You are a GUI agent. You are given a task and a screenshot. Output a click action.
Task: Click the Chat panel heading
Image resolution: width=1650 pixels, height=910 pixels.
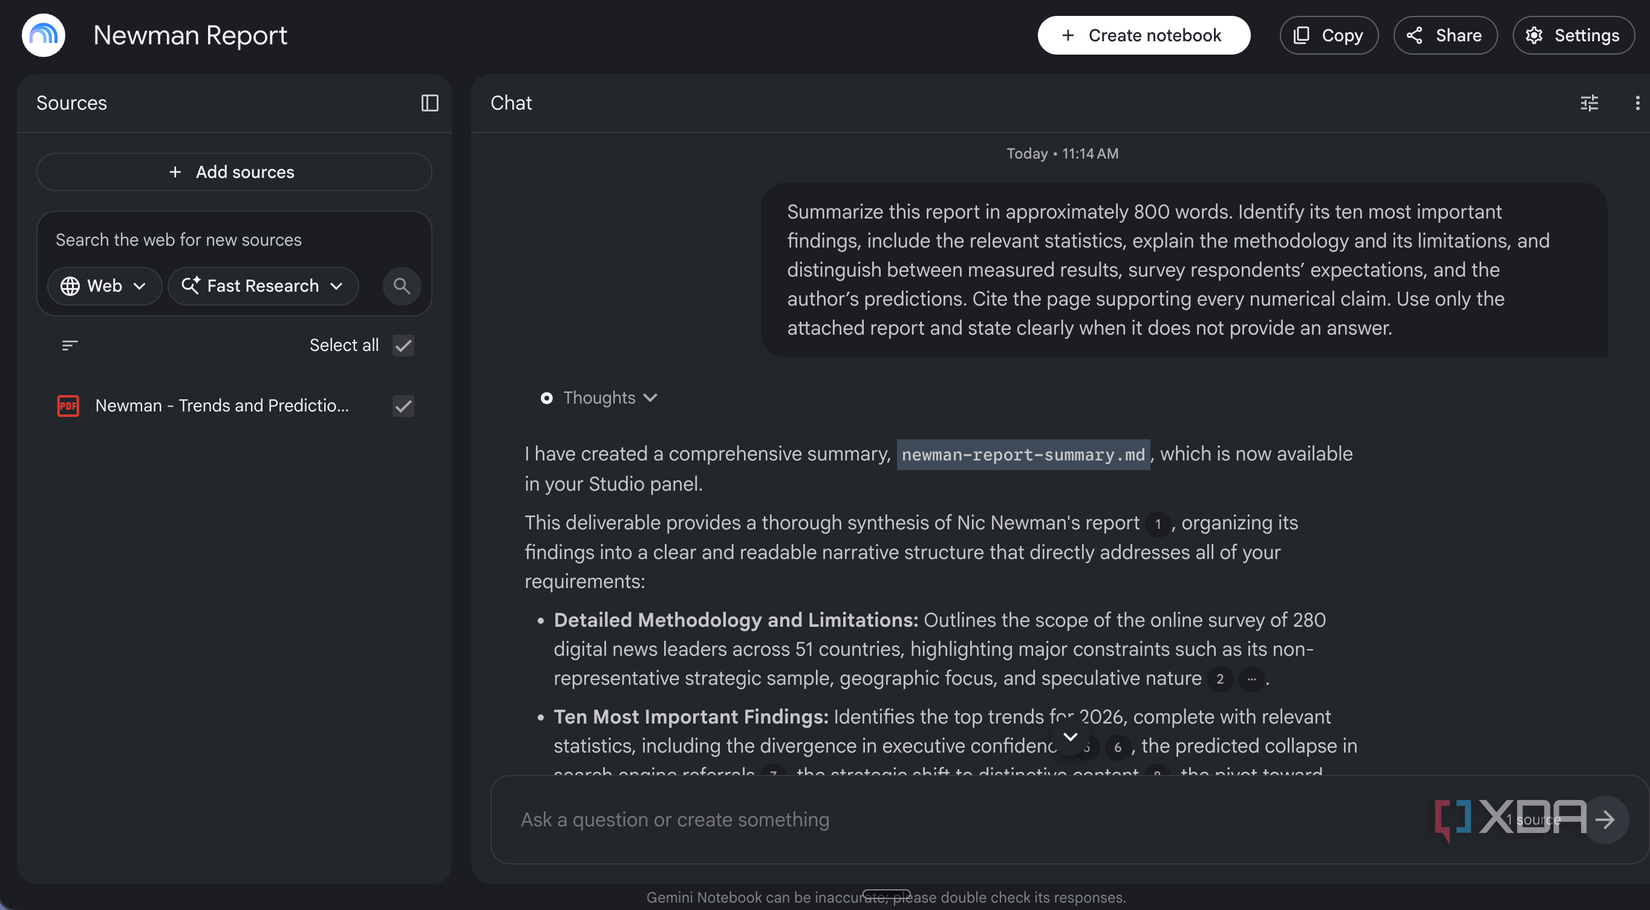[511, 103]
